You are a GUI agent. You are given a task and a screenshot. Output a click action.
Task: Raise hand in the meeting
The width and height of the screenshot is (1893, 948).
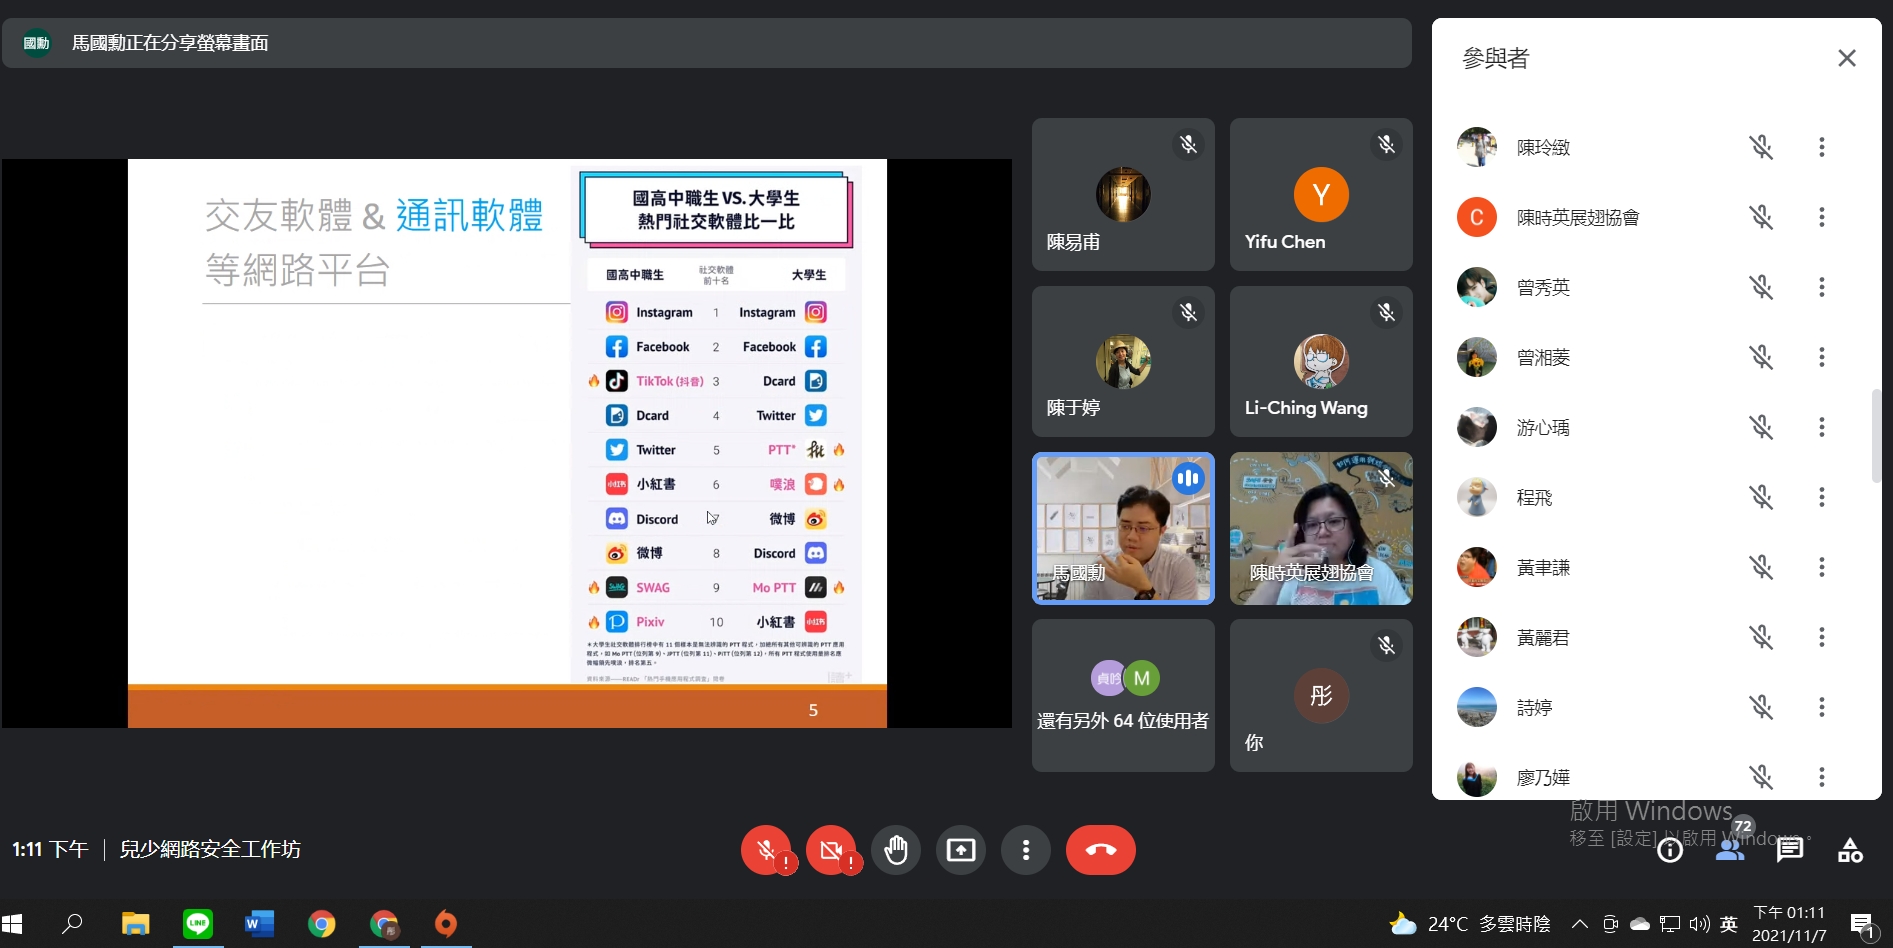pyautogui.click(x=896, y=850)
